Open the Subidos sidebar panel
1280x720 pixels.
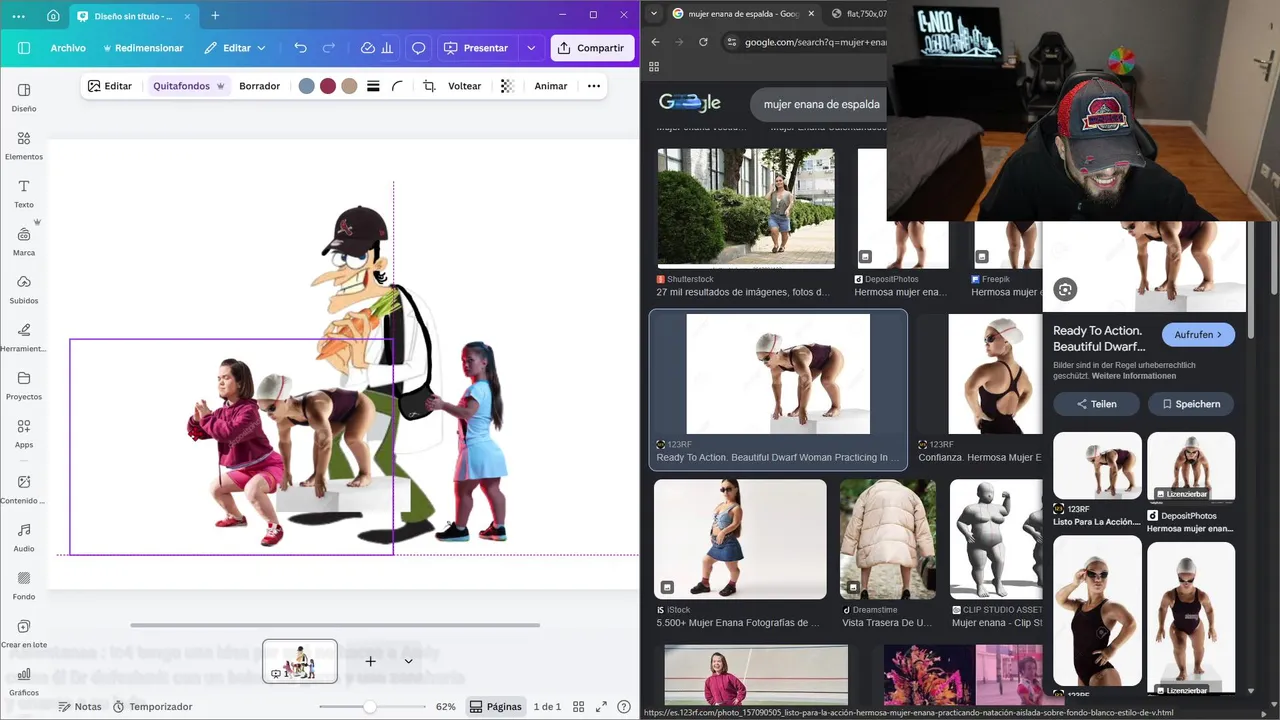tap(24, 289)
